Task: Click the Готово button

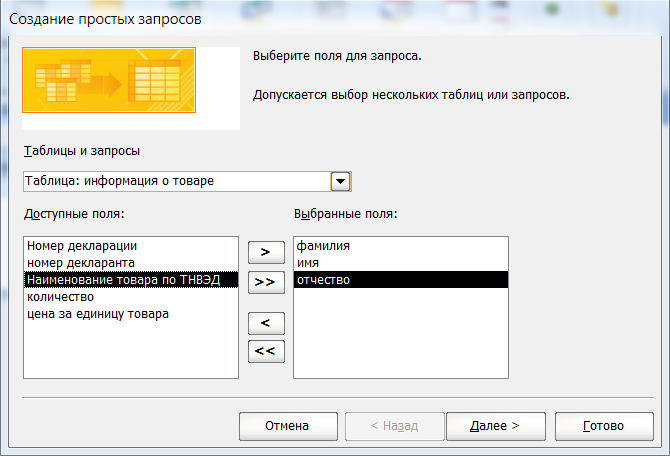Action: 604,426
